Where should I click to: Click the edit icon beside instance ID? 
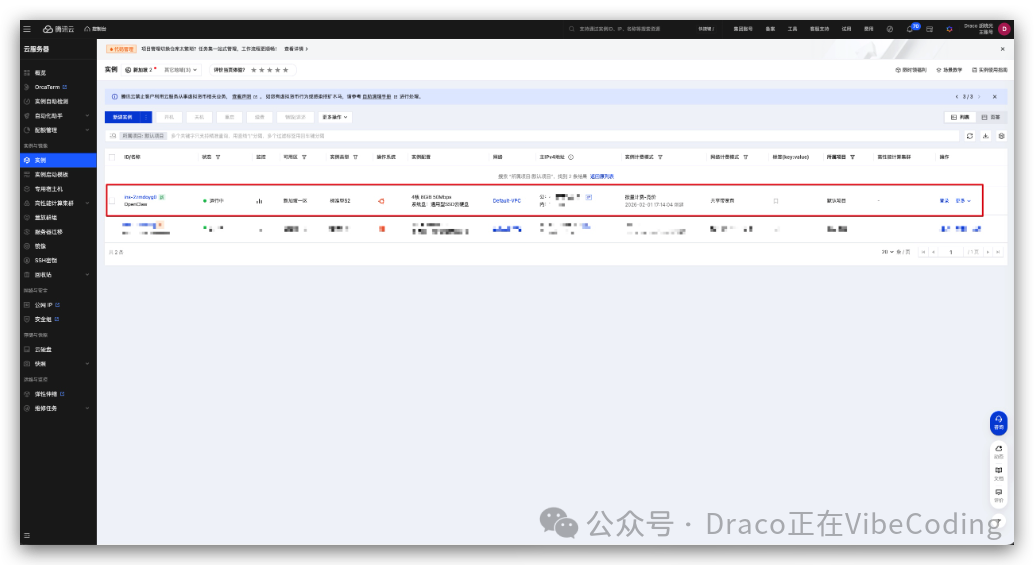pos(162,197)
